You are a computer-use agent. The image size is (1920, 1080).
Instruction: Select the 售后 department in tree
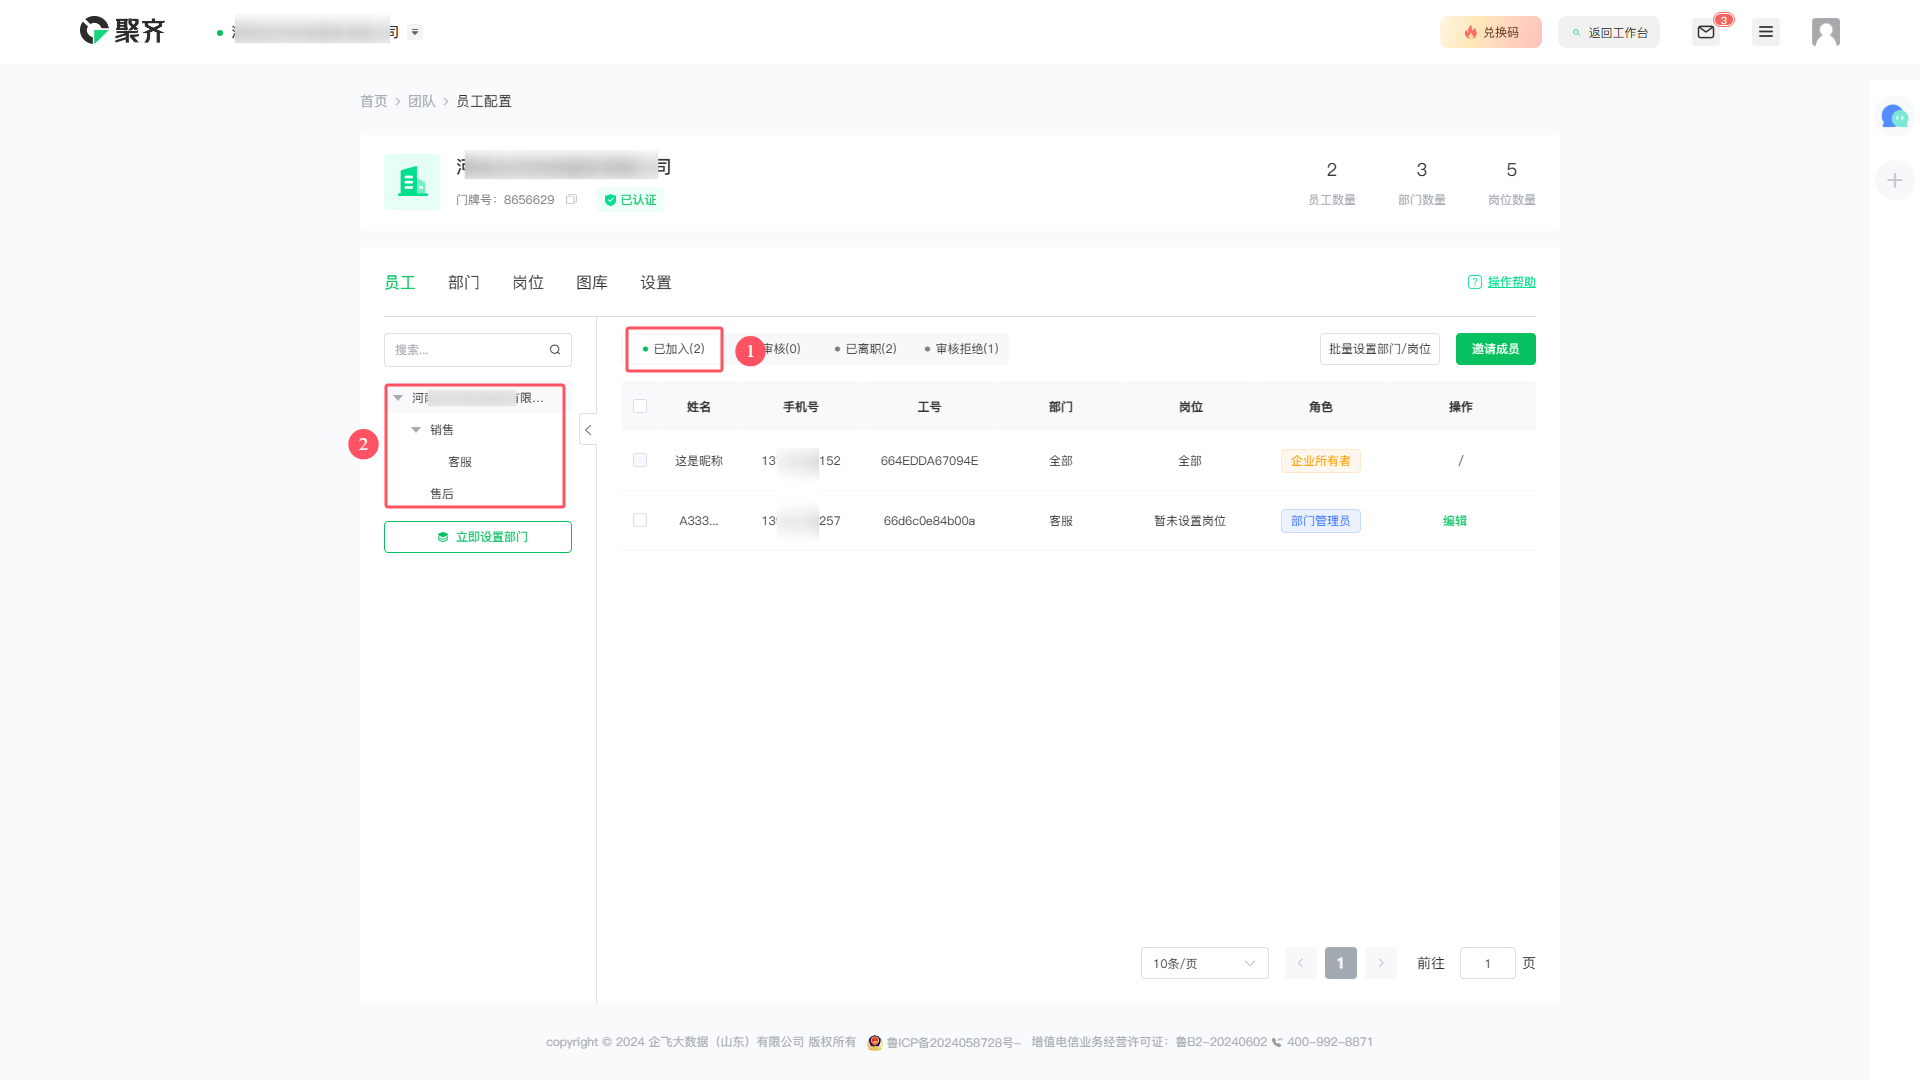tap(442, 494)
